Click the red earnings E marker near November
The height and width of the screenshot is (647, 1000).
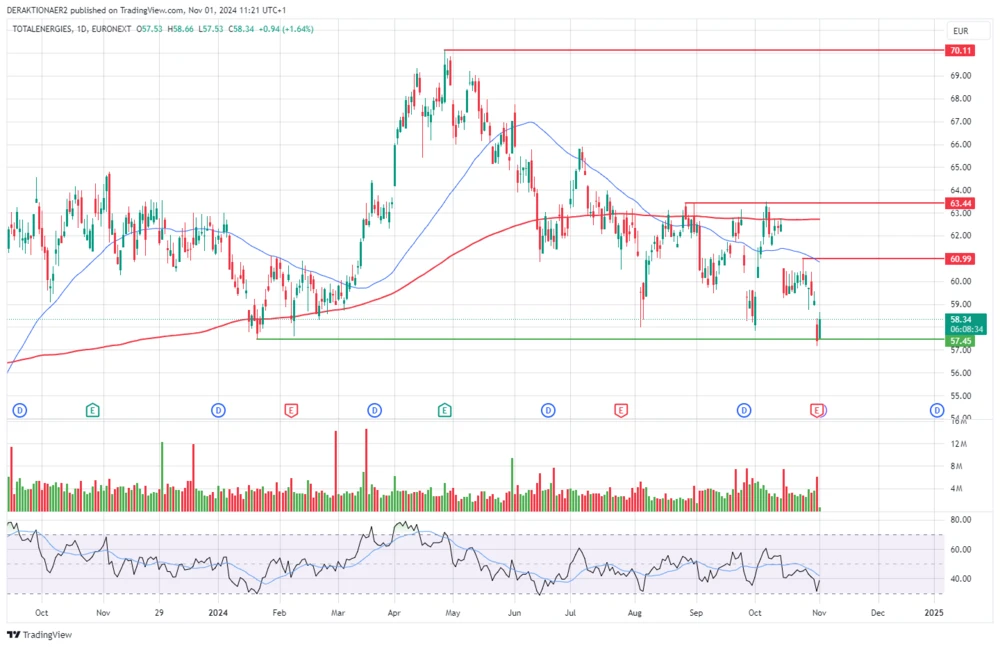coord(819,409)
